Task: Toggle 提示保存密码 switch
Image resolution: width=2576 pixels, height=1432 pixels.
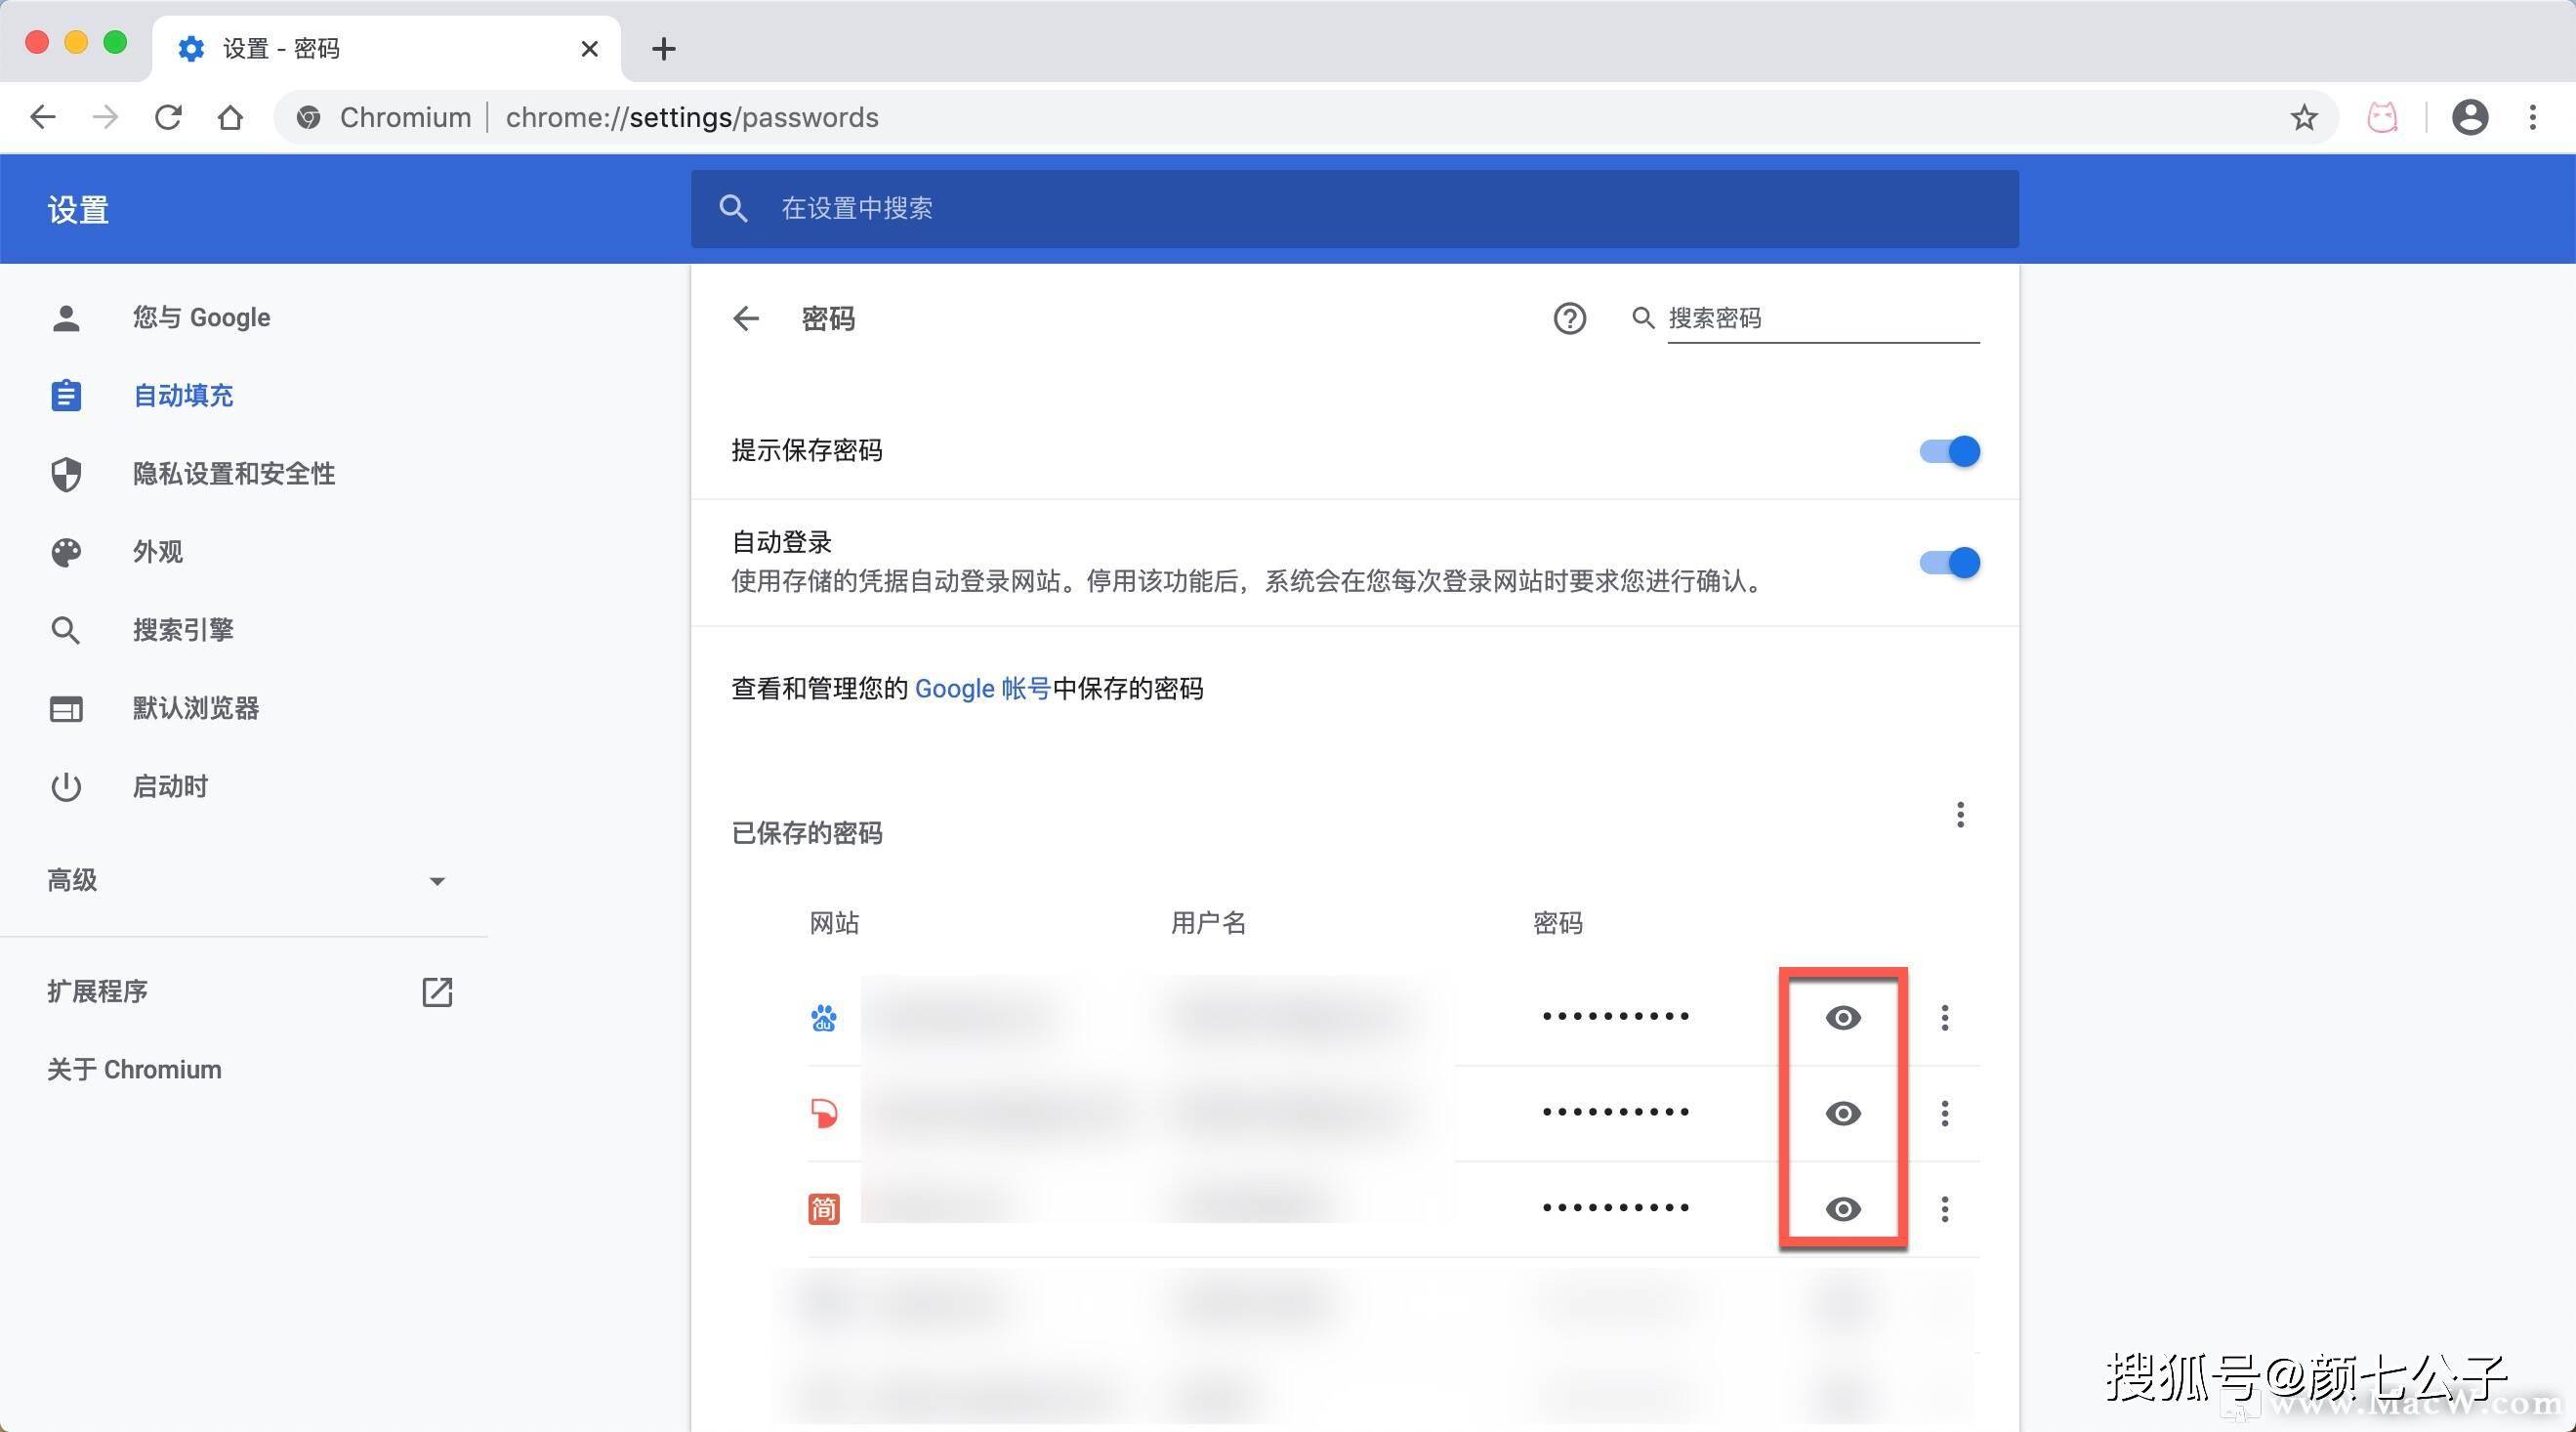Action: 1949,451
